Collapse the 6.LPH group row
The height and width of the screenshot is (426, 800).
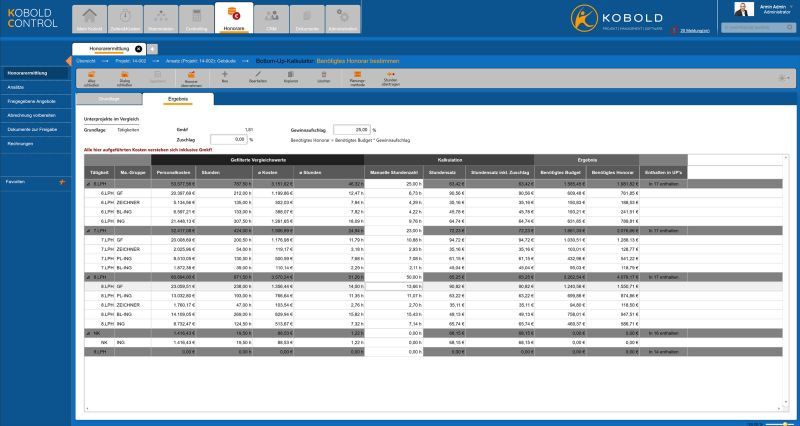(x=87, y=184)
